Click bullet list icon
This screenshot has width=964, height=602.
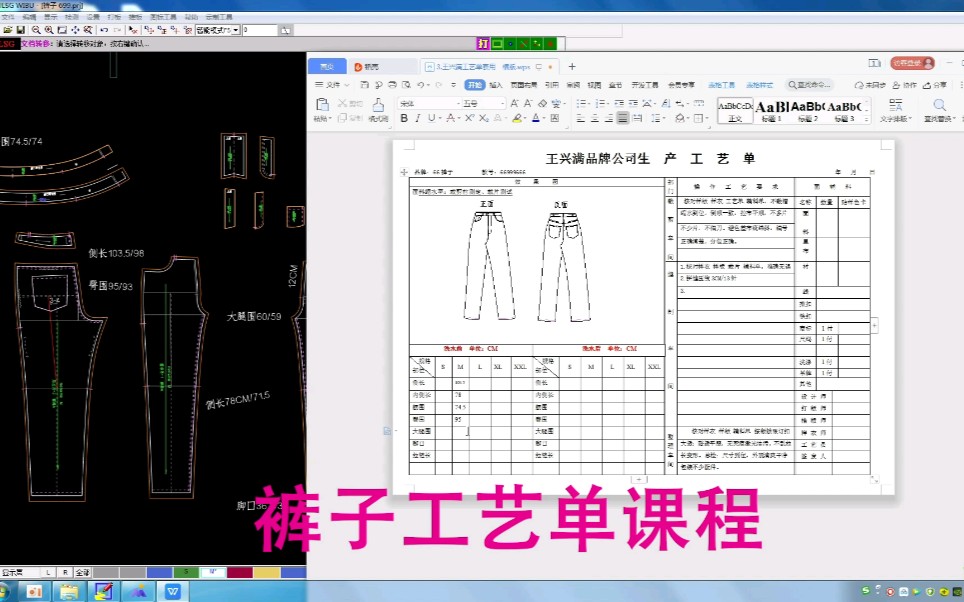tap(582, 103)
